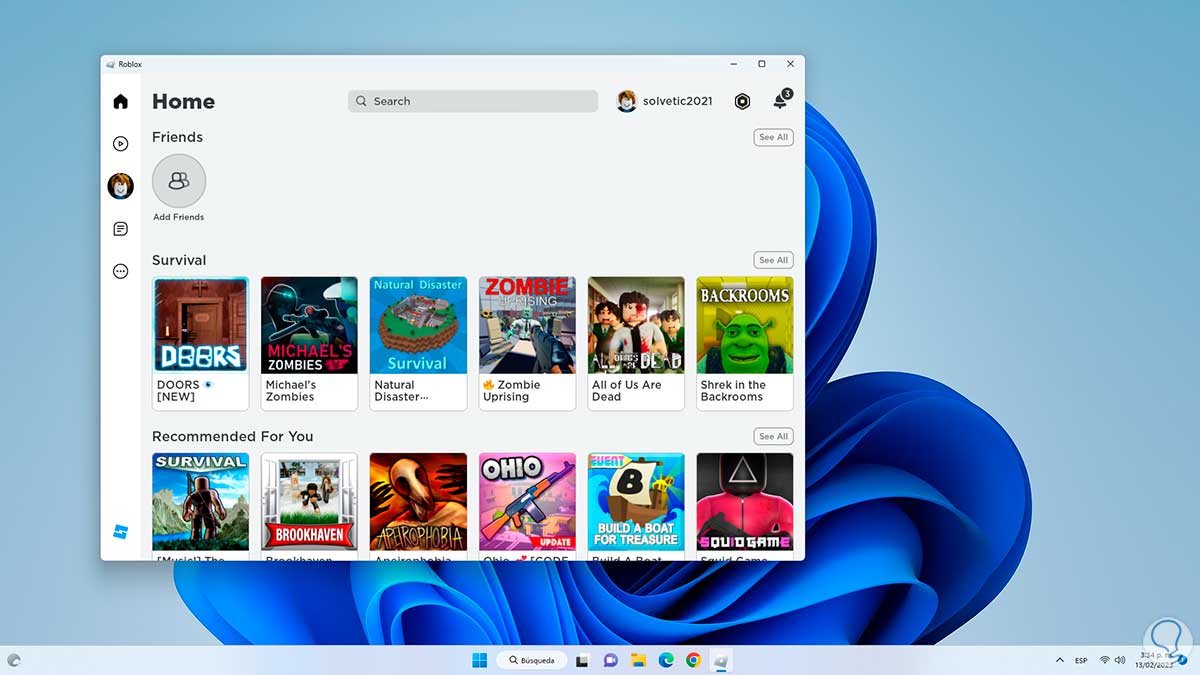Click the 'Add Friends' label text
The image size is (1200, 675).
(x=179, y=217)
